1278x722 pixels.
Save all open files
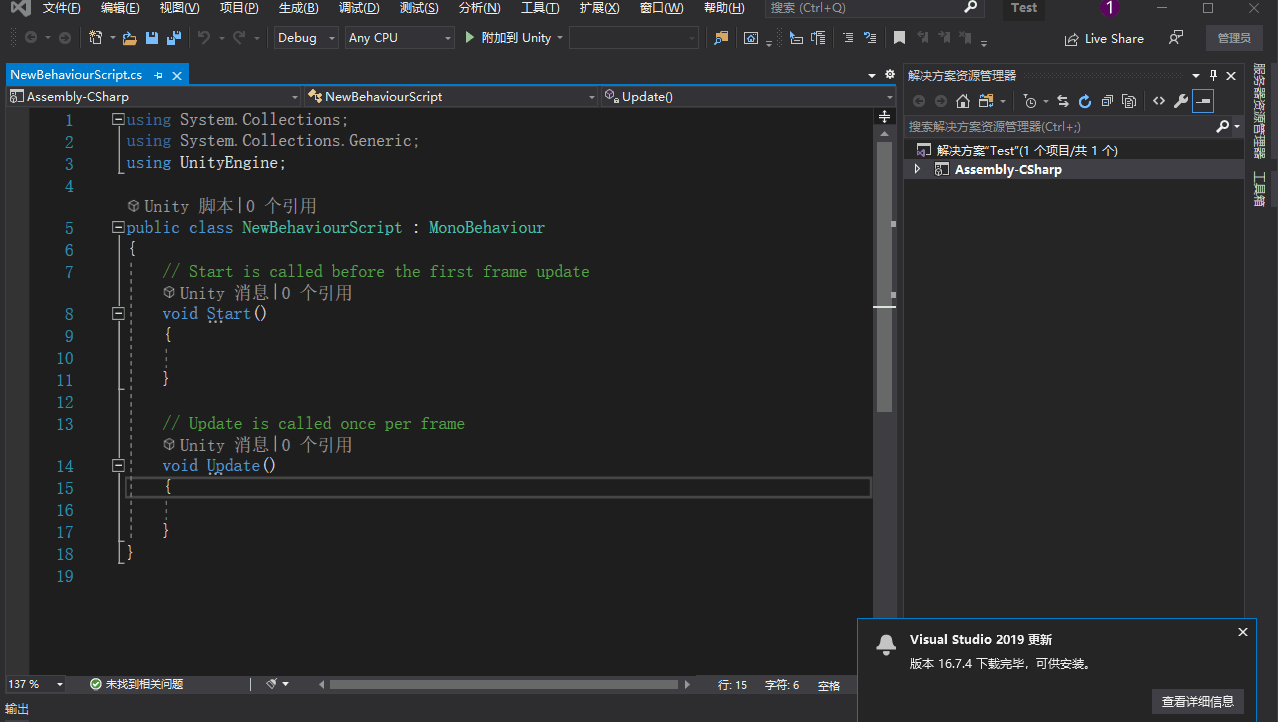click(172, 37)
